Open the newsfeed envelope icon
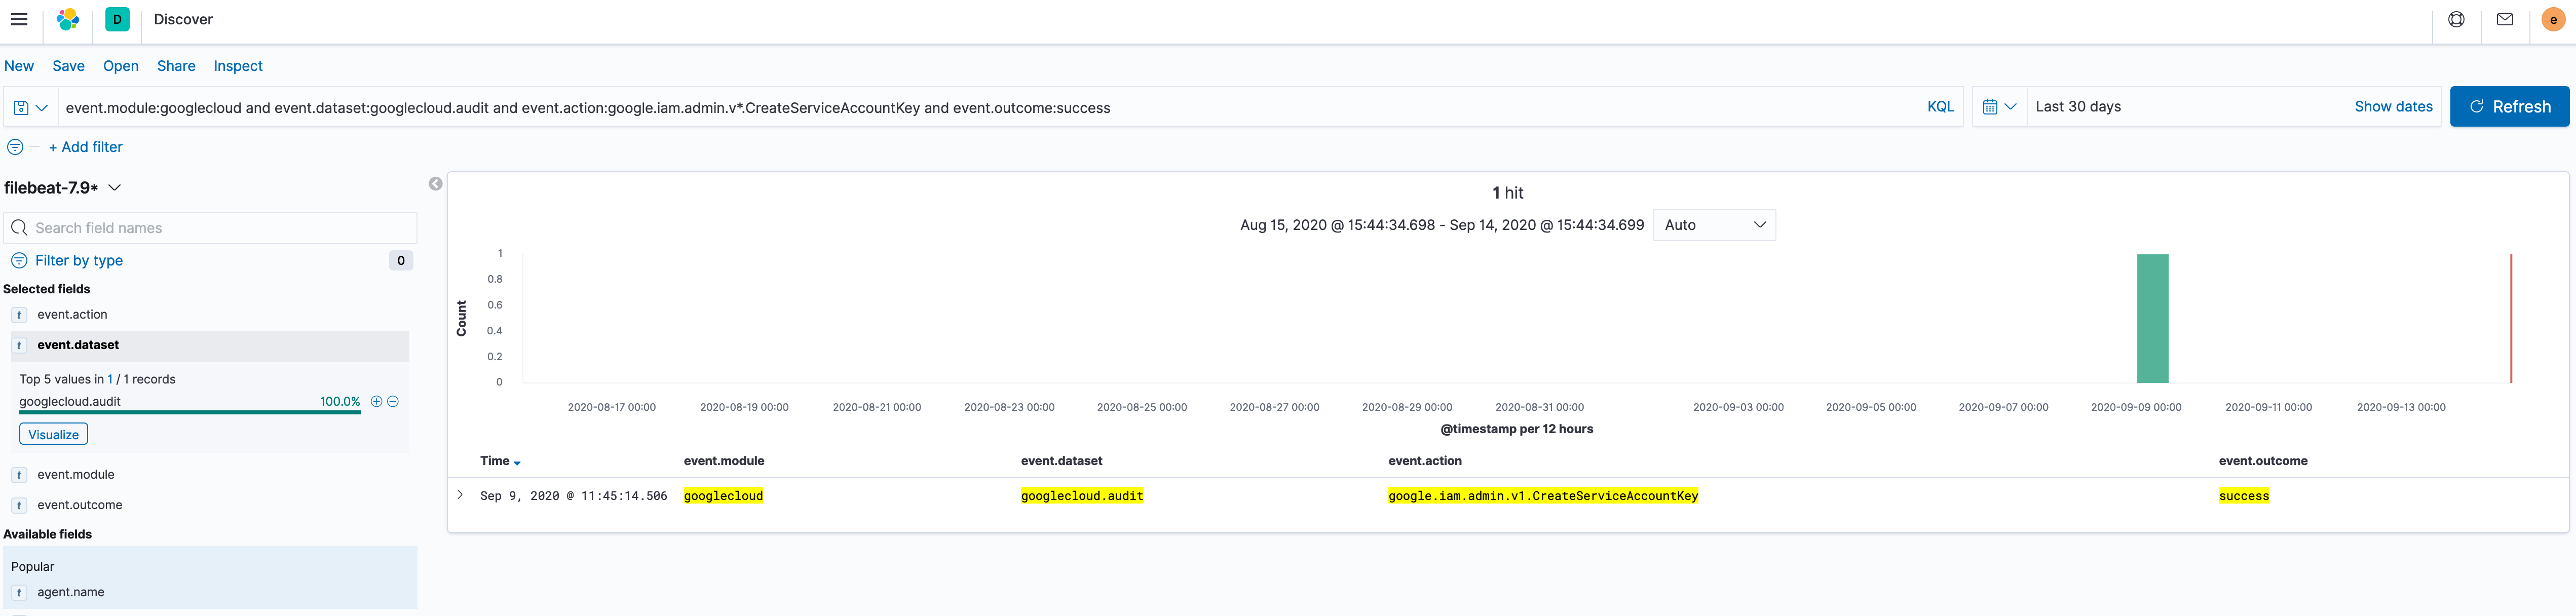The width and height of the screenshot is (2576, 616). 2505,19
